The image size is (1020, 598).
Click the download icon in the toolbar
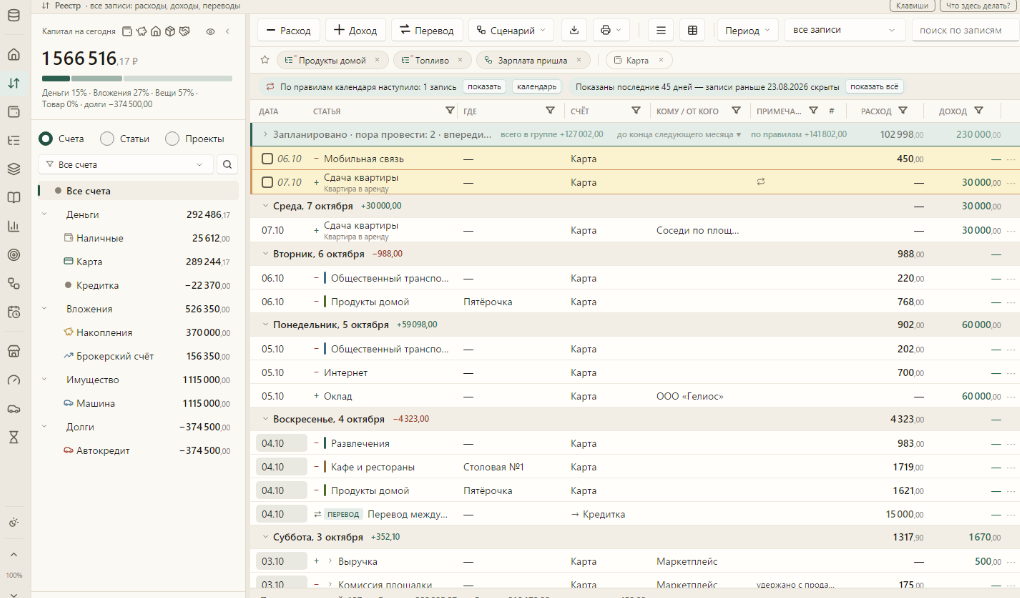[574, 30]
